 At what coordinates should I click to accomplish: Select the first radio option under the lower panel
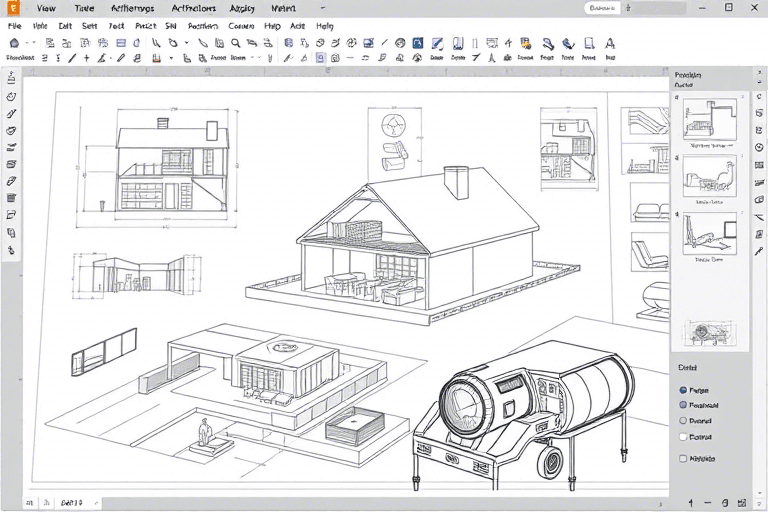[683, 390]
